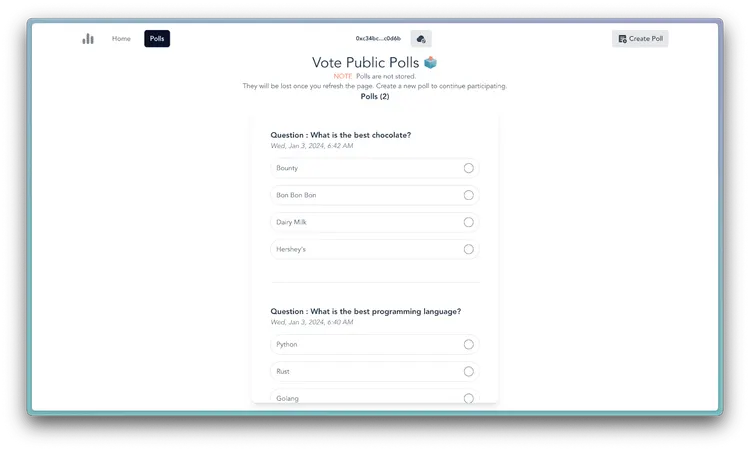Click the Create Poll button
This screenshot has width=750, height=451.
pos(640,39)
